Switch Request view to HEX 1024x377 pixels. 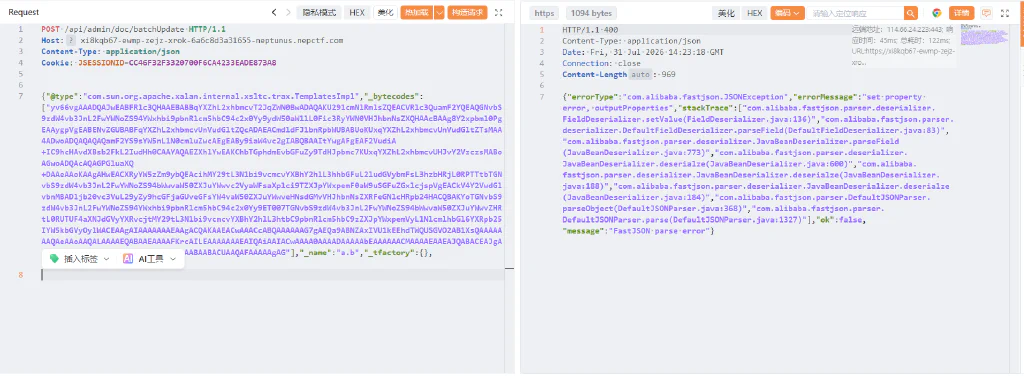pos(357,12)
